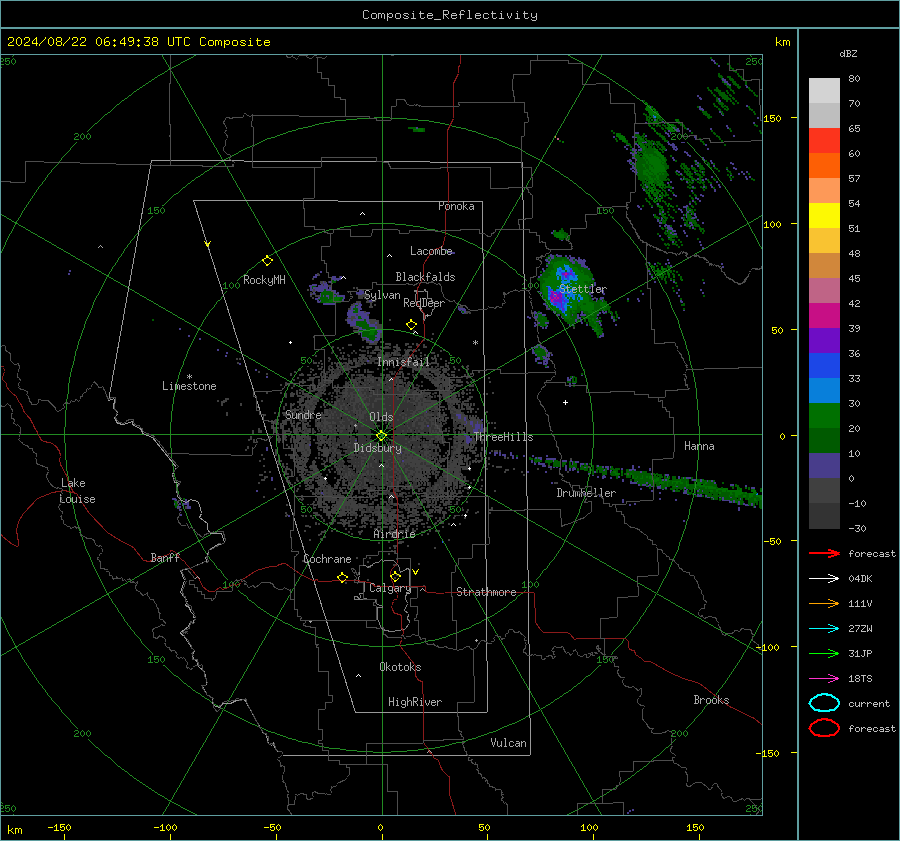The image size is (900, 841).
Task: Select the dark green 10–20 dBZ swatch
Action: point(824,440)
